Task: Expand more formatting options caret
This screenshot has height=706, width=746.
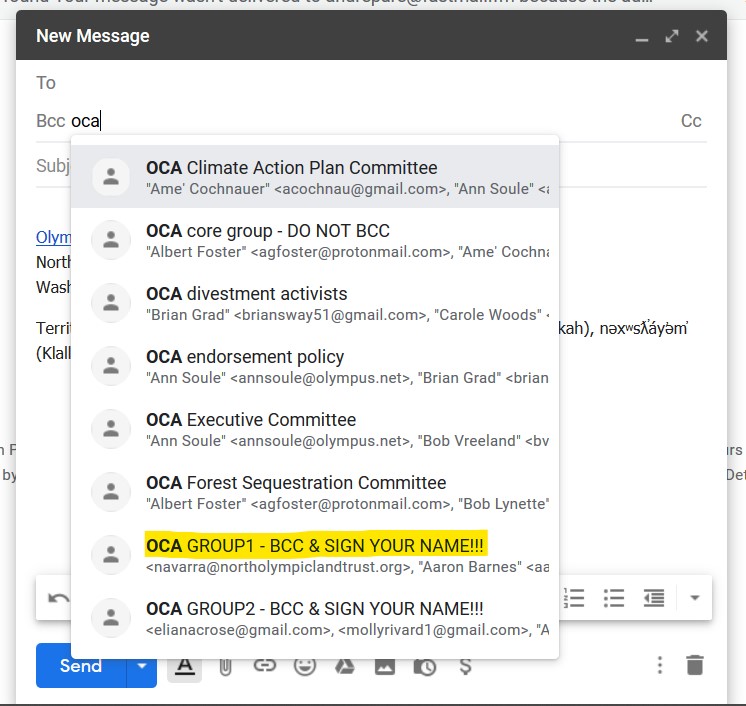Action: pyautogui.click(x=694, y=598)
